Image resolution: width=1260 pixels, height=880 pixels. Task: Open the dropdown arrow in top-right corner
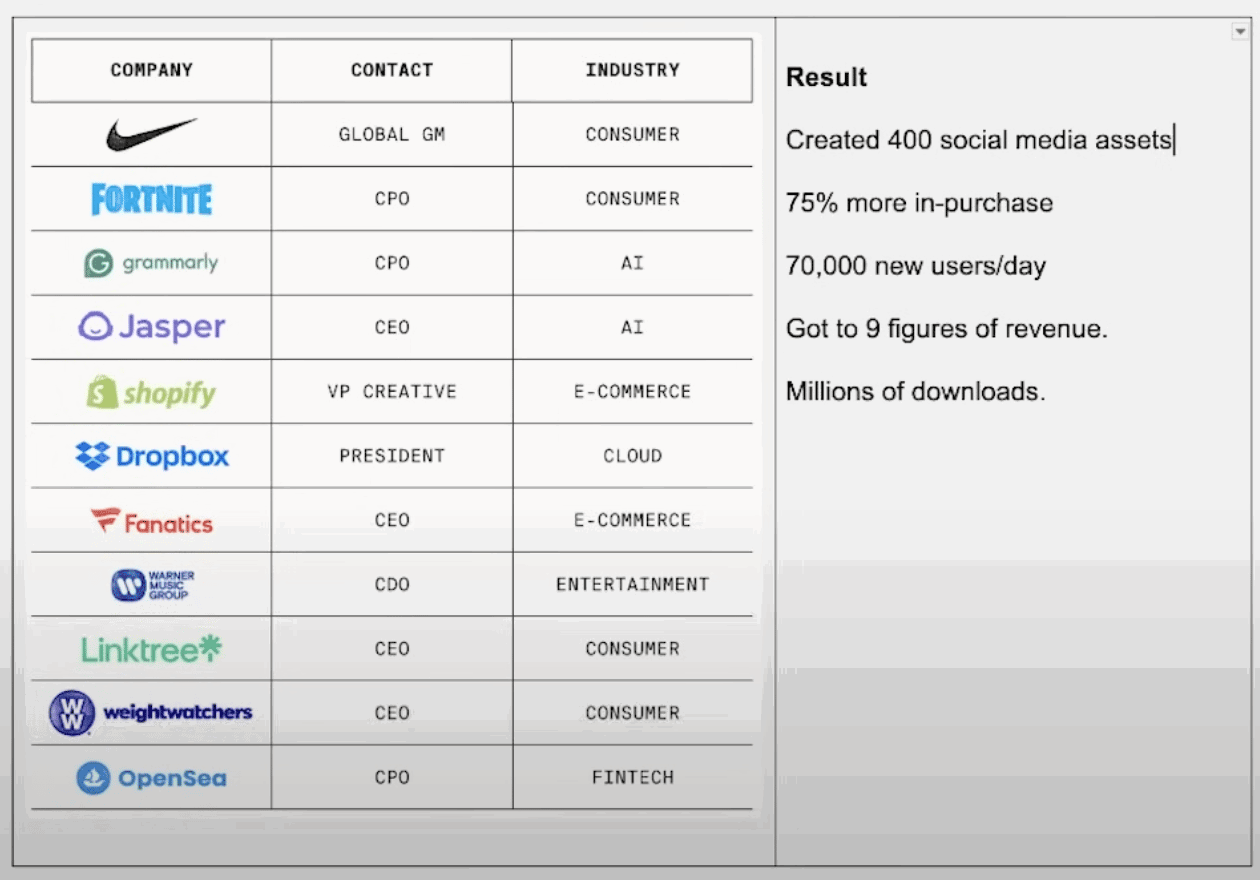click(1239, 32)
